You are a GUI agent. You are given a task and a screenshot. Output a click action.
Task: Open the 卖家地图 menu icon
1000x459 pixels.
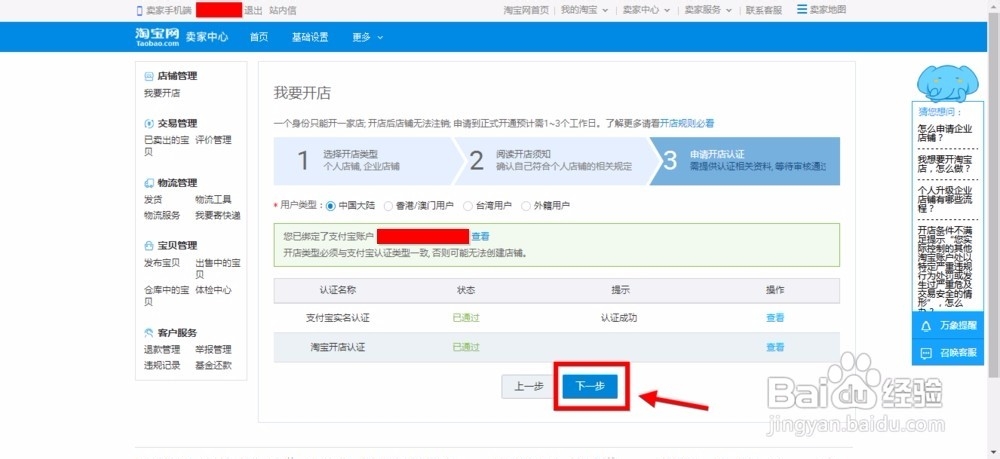click(802, 10)
